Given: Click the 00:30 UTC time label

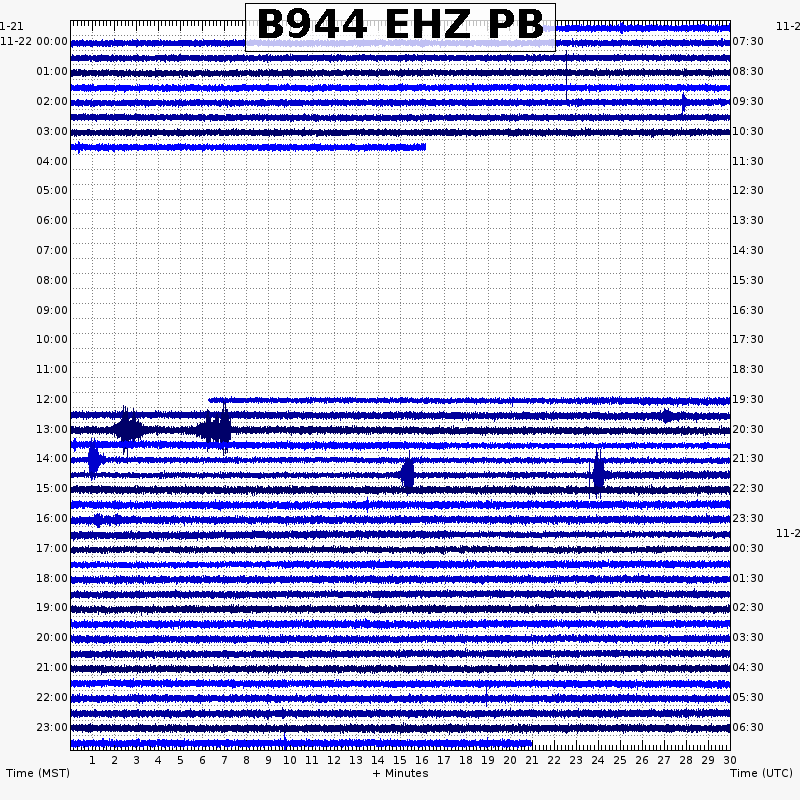Looking at the screenshot, I should point(748,548).
